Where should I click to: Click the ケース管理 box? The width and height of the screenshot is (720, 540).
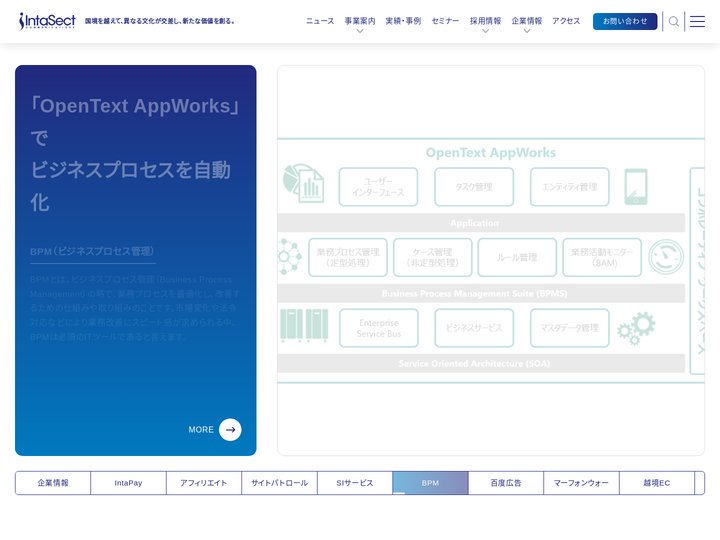tap(433, 257)
